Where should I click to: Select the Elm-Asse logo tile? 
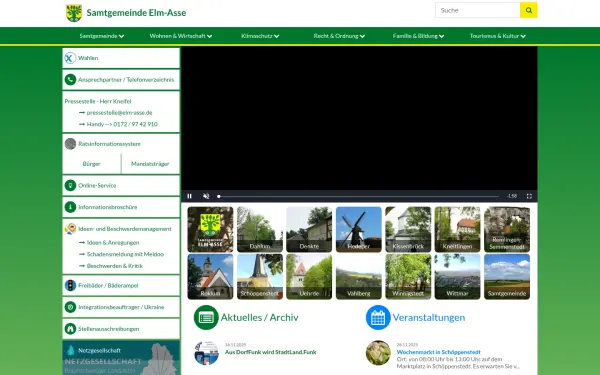[210, 229]
